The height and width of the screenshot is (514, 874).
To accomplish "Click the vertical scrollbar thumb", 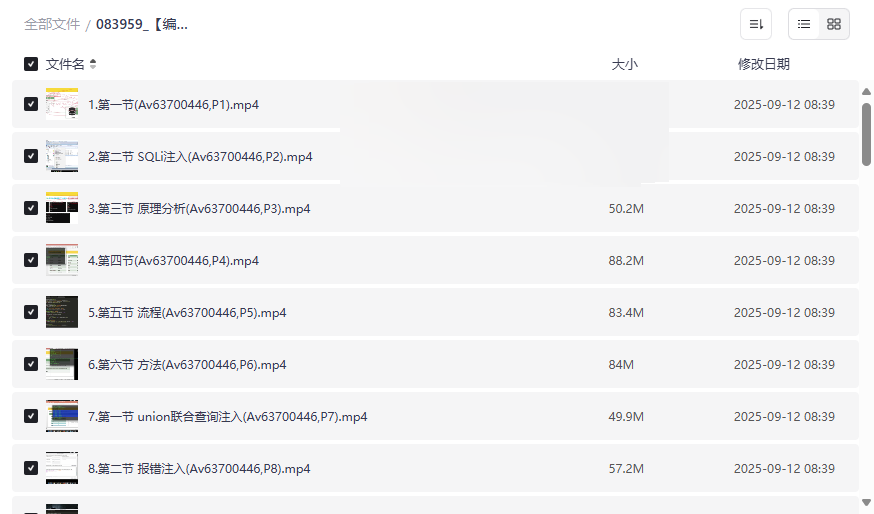I will tap(866, 134).
